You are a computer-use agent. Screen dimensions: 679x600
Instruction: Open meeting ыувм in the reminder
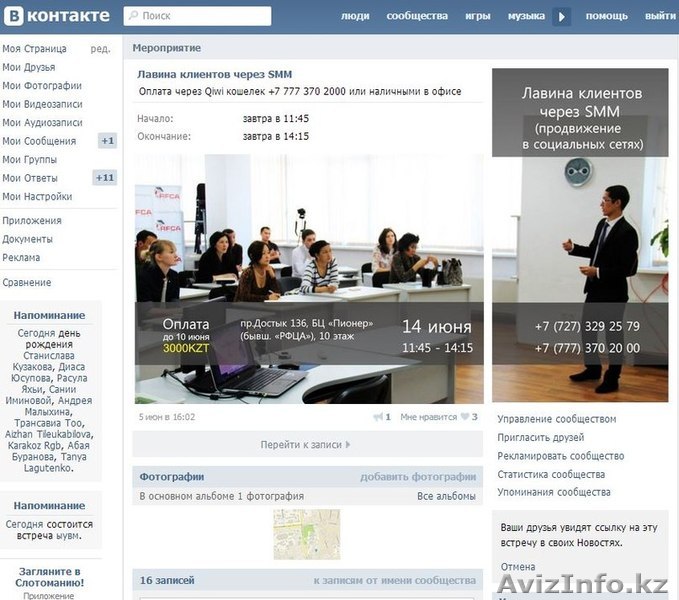point(68,536)
